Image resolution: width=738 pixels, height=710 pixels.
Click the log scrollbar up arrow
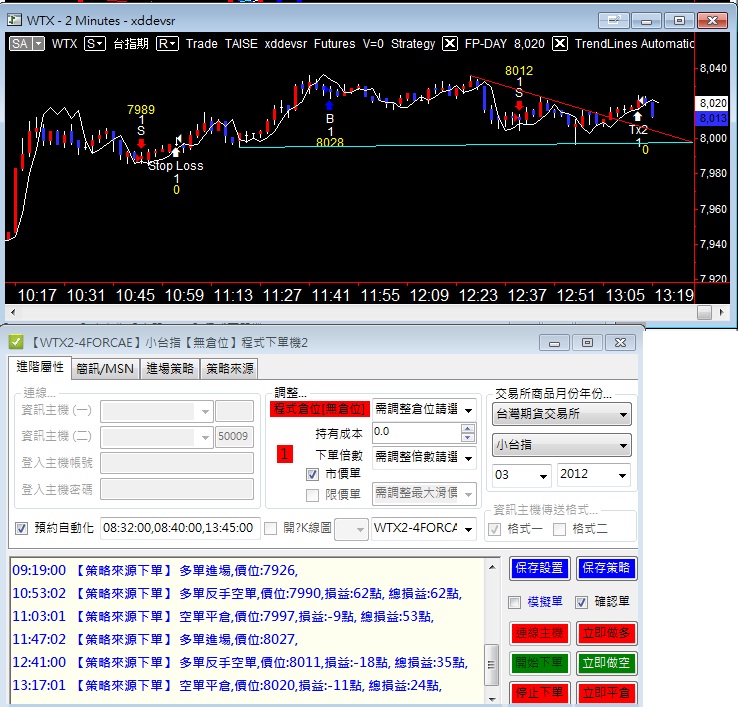coord(492,566)
